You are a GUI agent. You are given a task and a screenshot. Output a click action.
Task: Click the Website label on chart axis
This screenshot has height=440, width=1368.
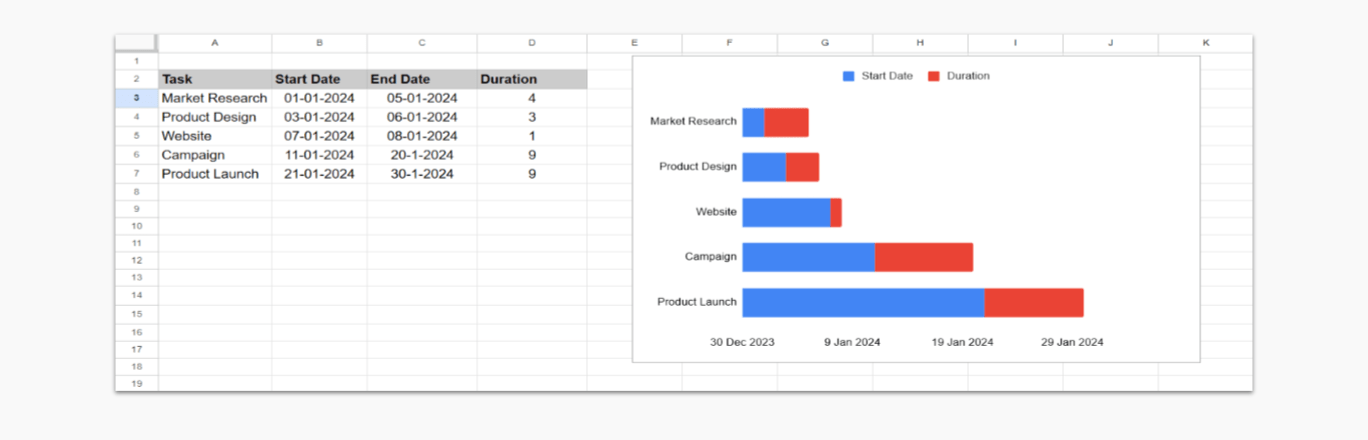tap(716, 212)
